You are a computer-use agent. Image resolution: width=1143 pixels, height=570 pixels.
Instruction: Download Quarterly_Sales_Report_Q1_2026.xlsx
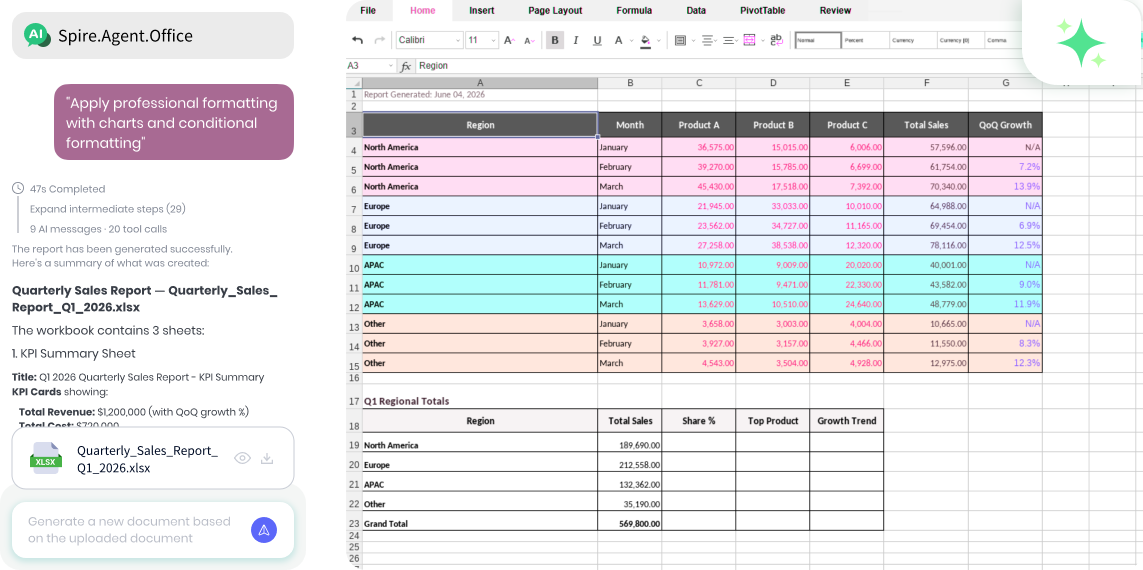tap(268, 458)
